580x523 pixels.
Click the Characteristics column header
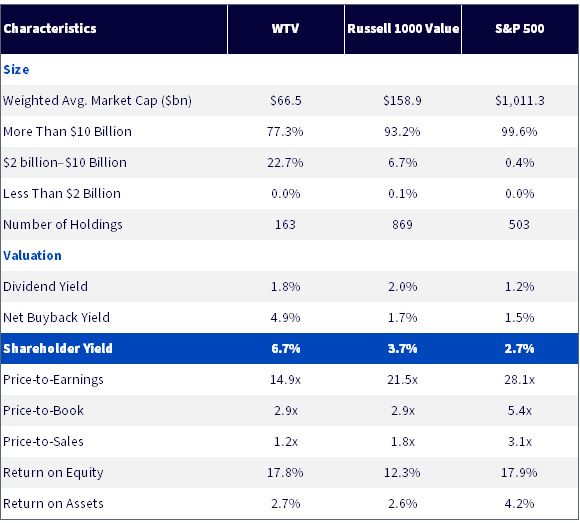click(x=50, y=28)
